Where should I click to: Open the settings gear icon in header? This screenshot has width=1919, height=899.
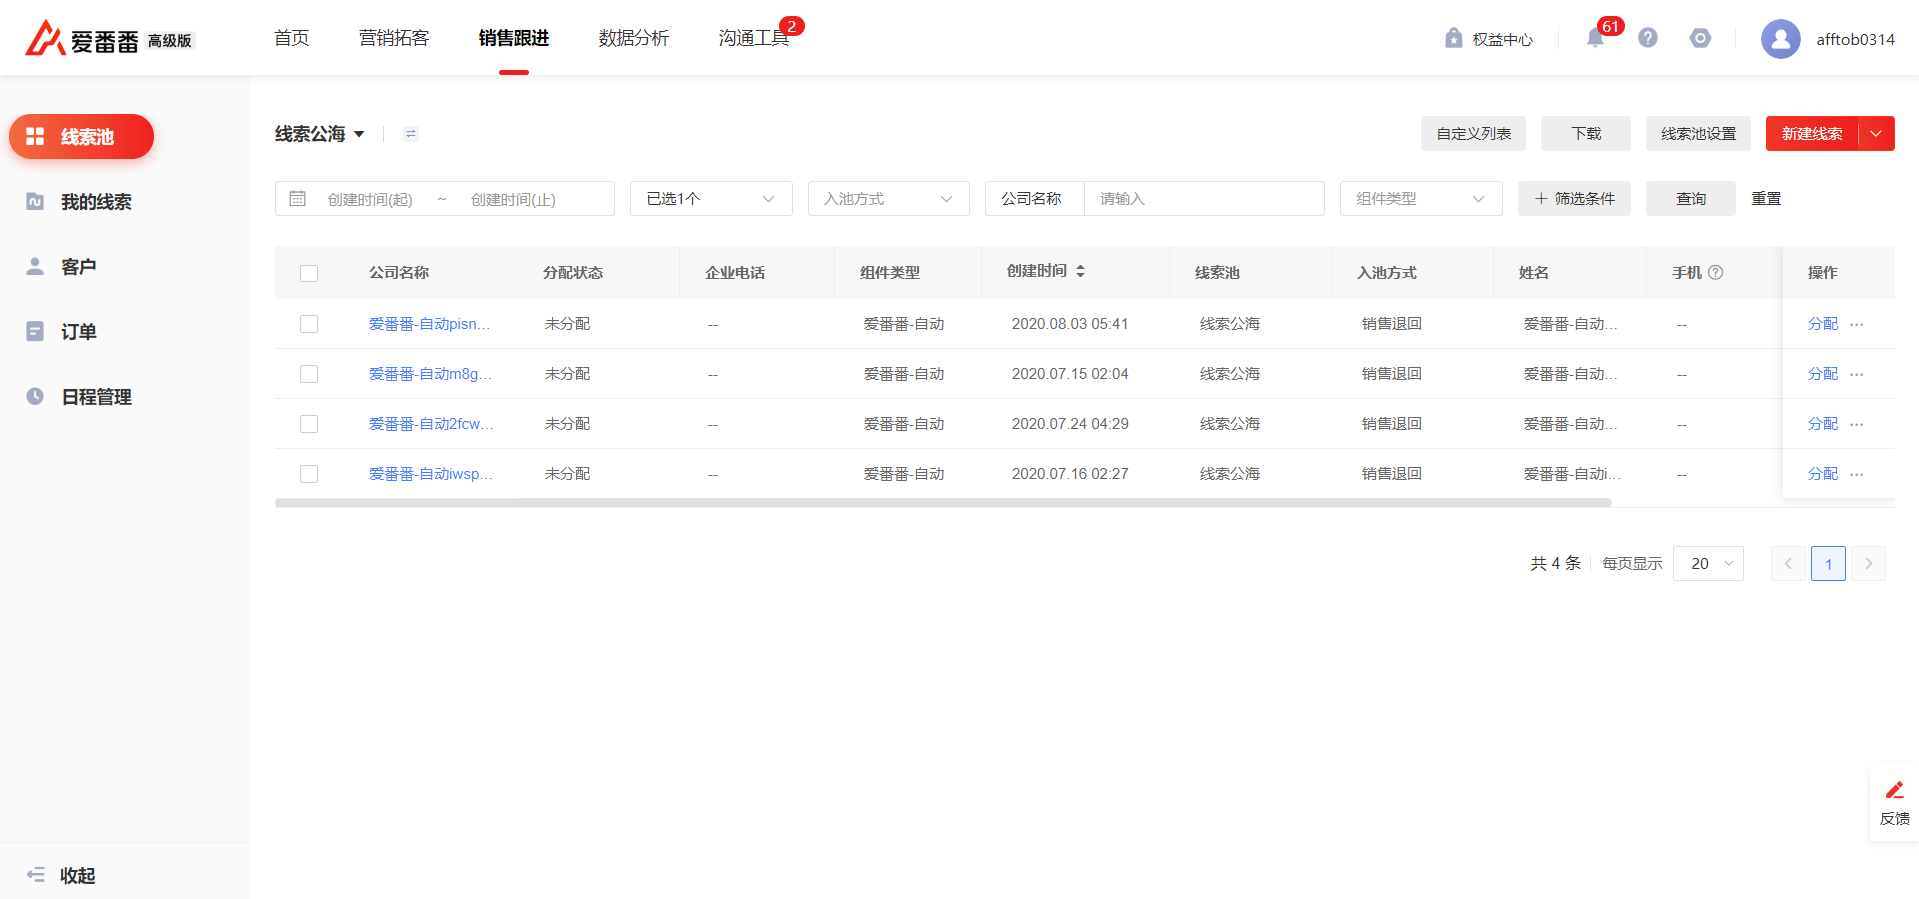[x=1700, y=38]
